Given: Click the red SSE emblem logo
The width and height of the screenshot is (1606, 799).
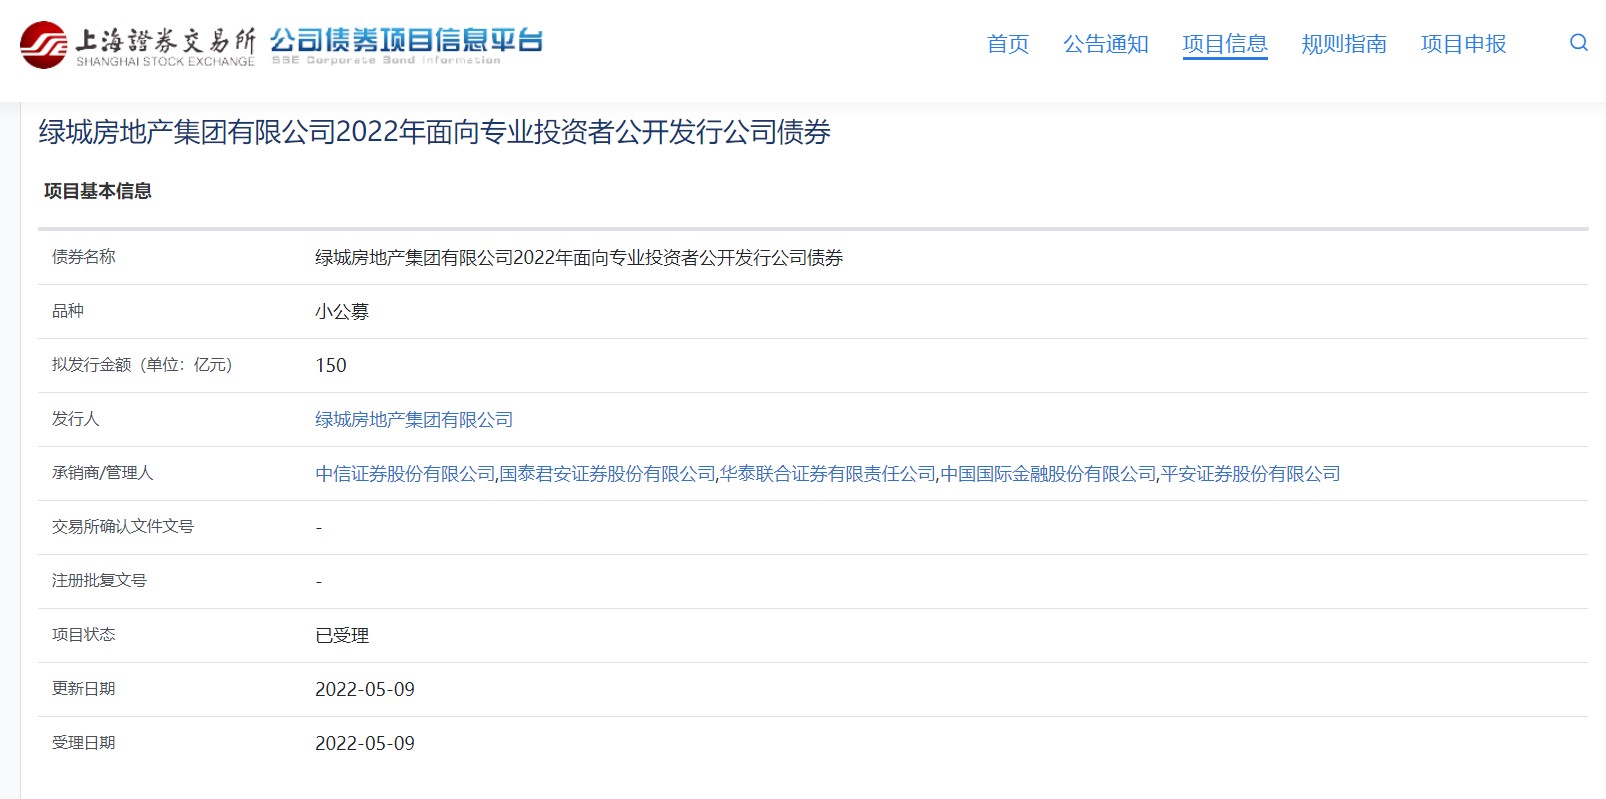Looking at the screenshot, I should pyautogui.click(x=44, y=45).
